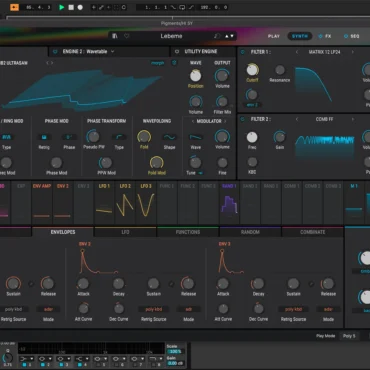Toggle EQ band 1 enable box
The height and width of the screenshot is (370, 370).
tap(24, 365)
